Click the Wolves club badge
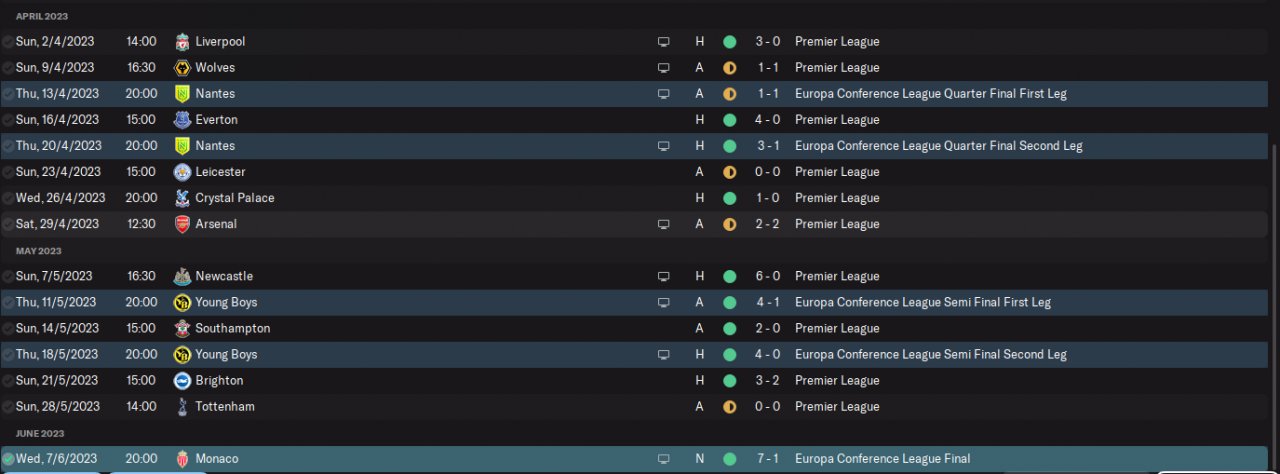The width and height of the screenshot is (1280, 474). pos(182,68)
